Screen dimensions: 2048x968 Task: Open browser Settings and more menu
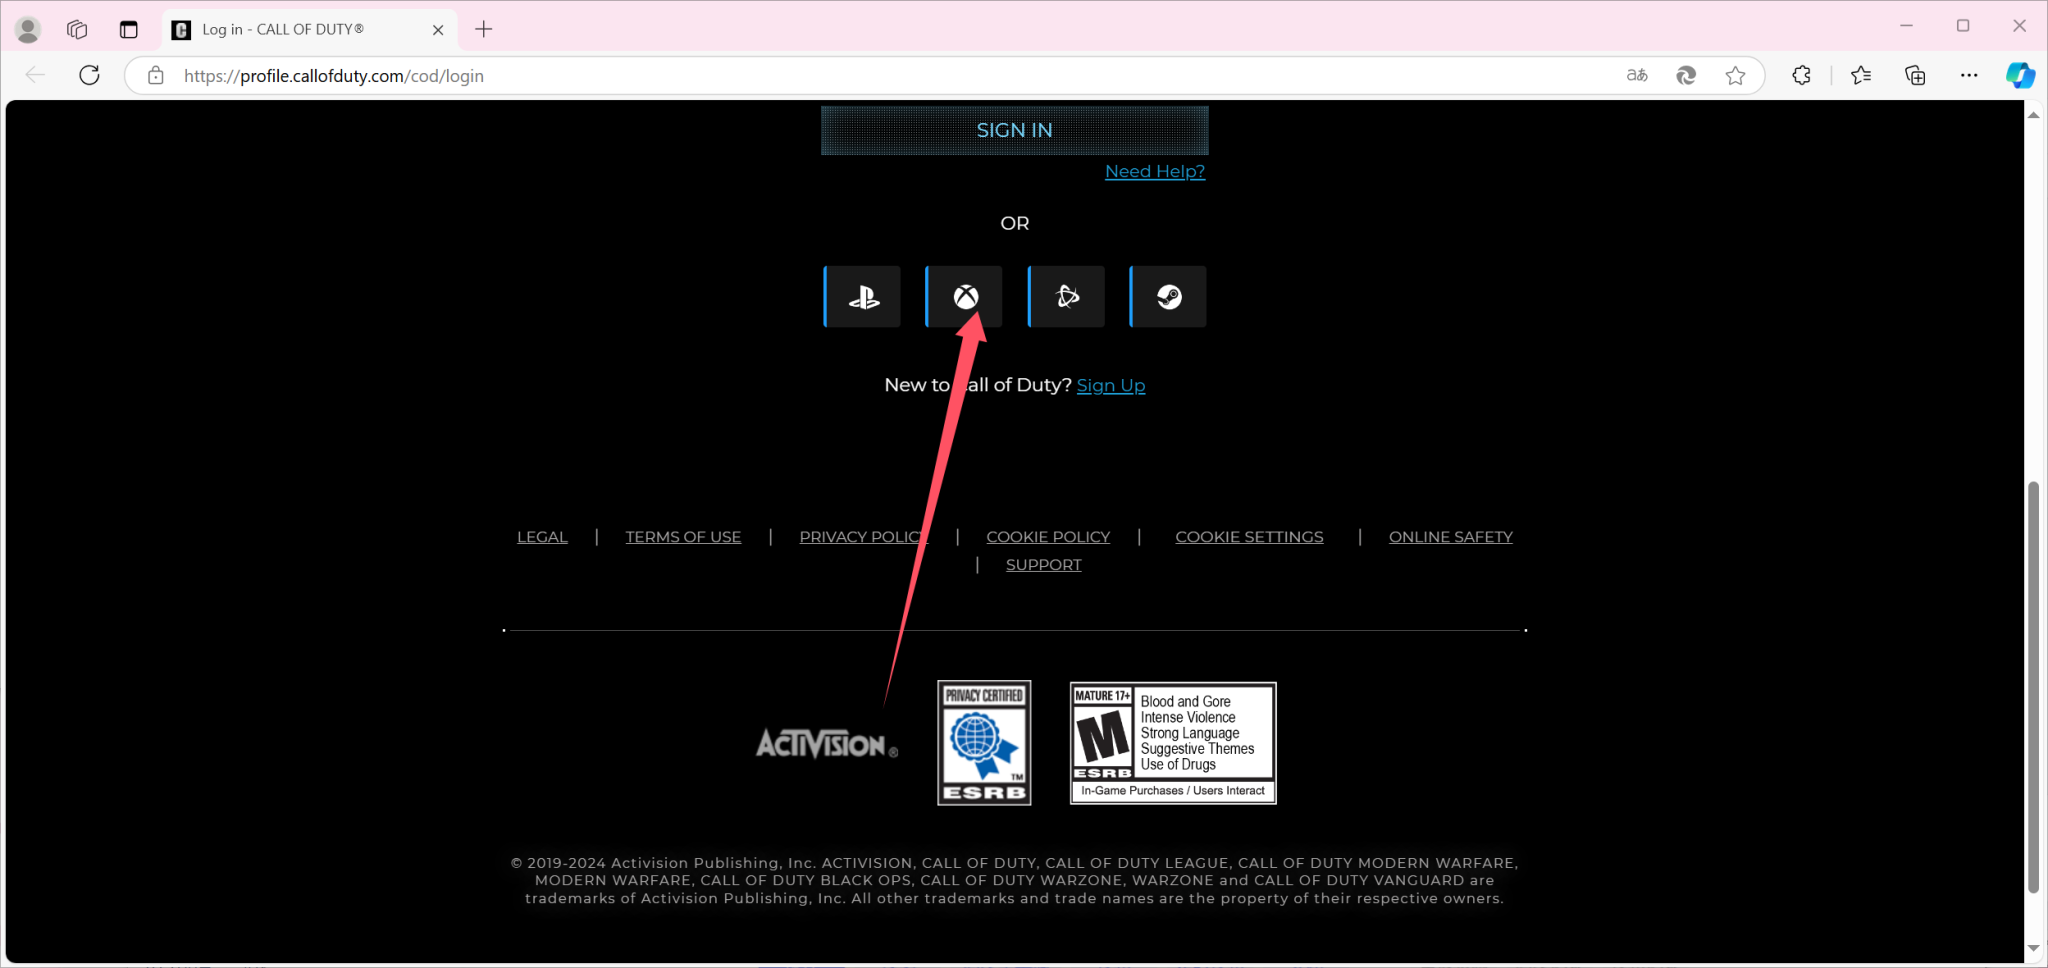coord(1968,75)
